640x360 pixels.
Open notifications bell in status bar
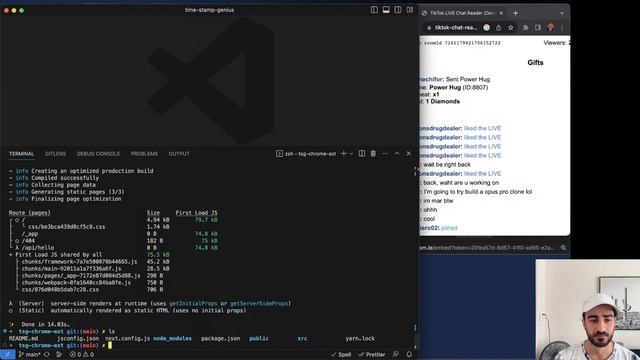[x=409, y=354]
